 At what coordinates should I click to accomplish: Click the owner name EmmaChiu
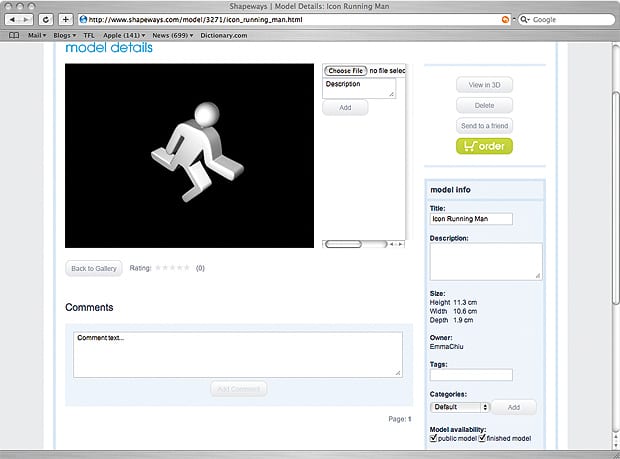pyautogui.click(x=446, y=347)
